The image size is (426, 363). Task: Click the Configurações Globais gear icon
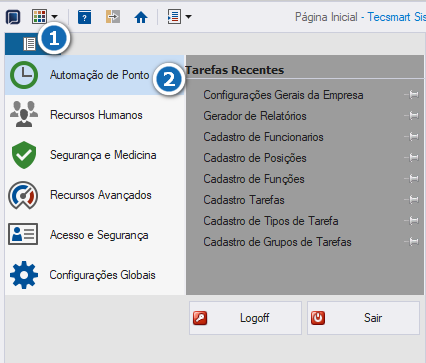[x=24, y=275]
